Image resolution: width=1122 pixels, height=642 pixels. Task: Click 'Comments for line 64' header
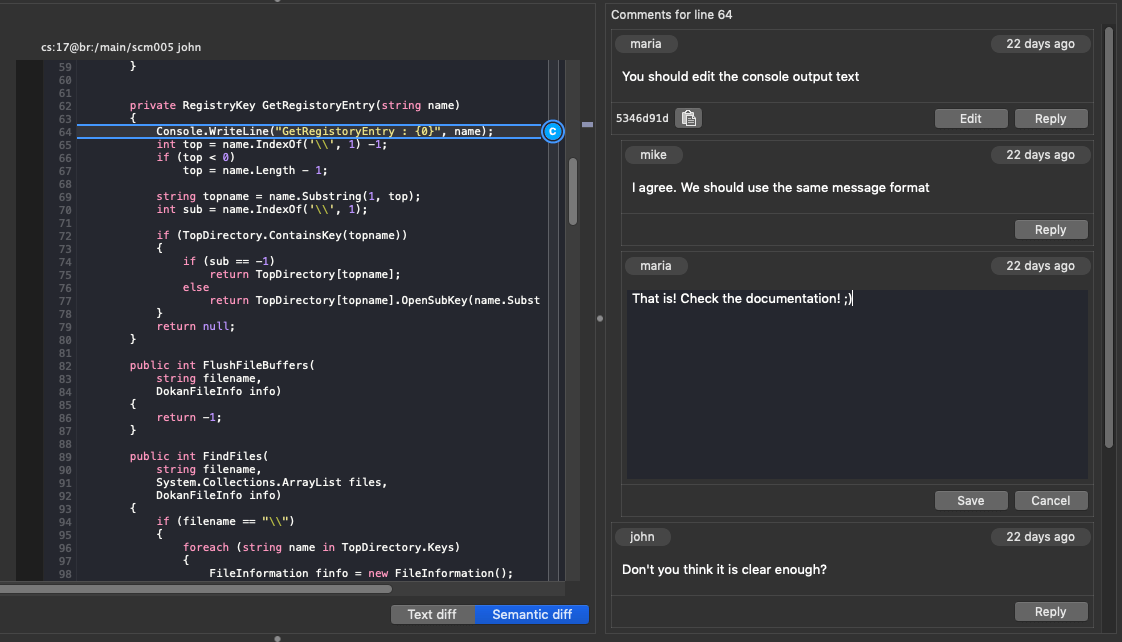pos(671,14)
